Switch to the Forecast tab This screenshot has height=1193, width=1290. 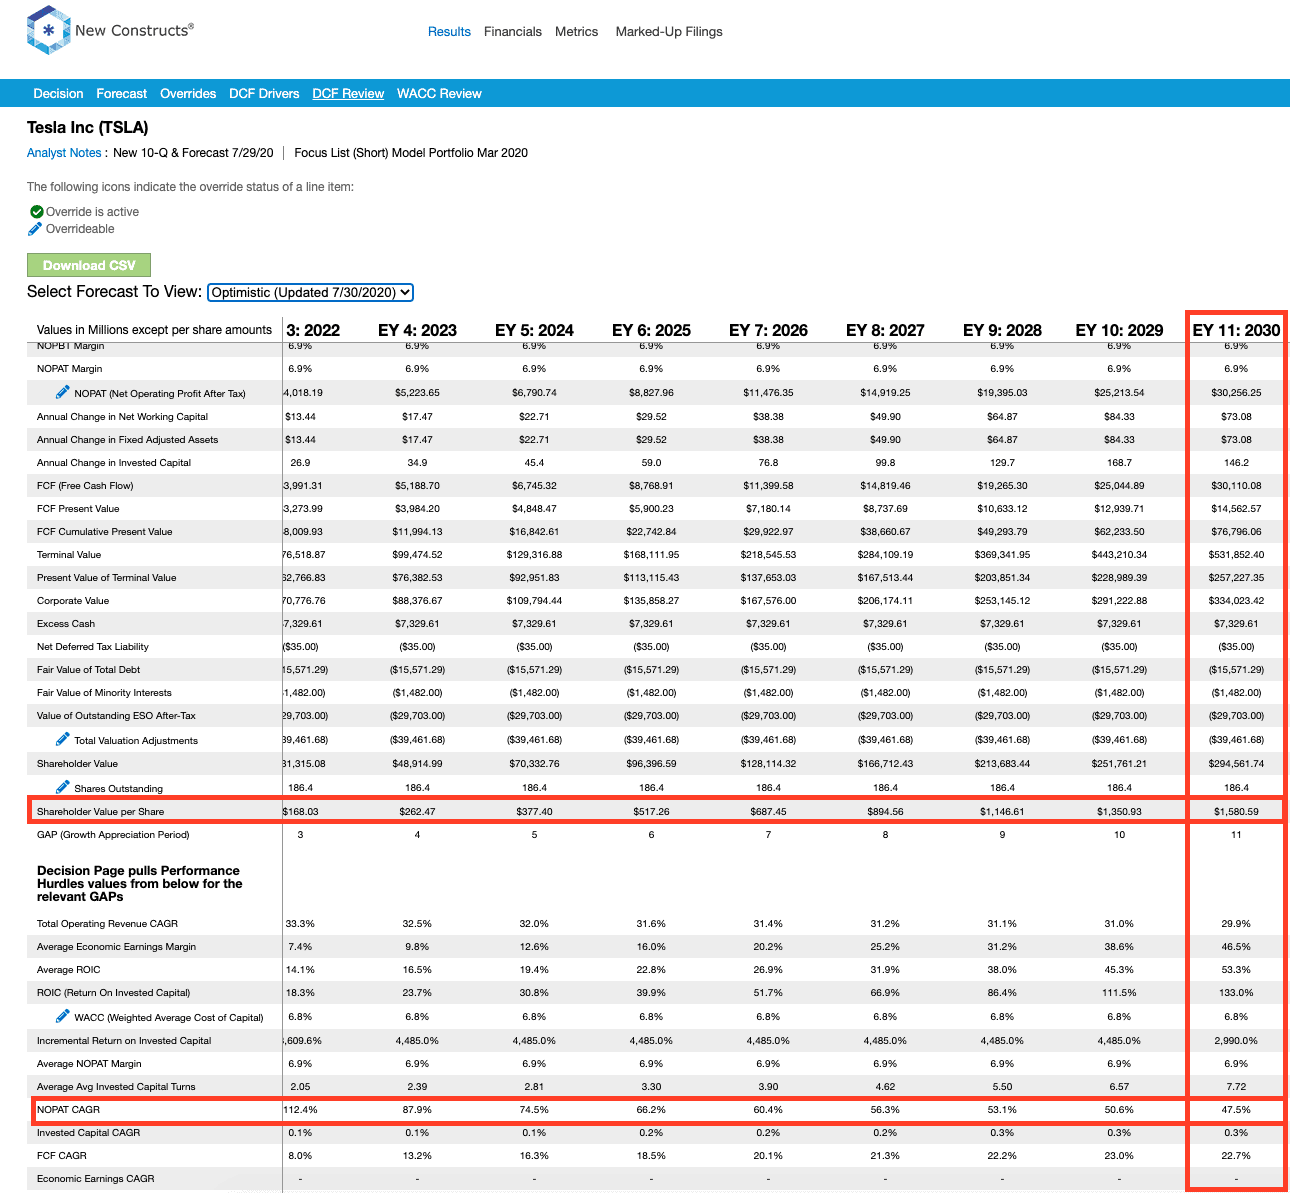coord(122,93)
